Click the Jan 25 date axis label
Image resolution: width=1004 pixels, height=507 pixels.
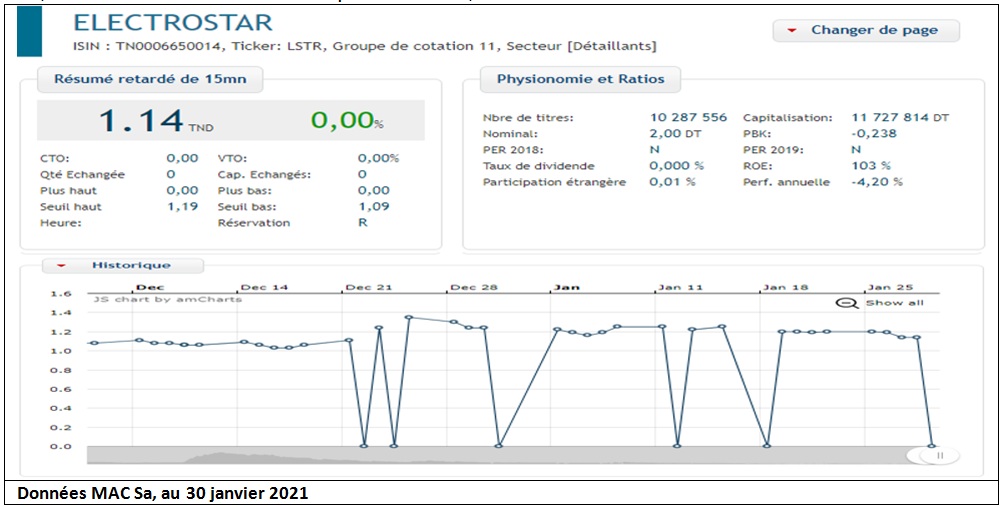tap(891, 287)
